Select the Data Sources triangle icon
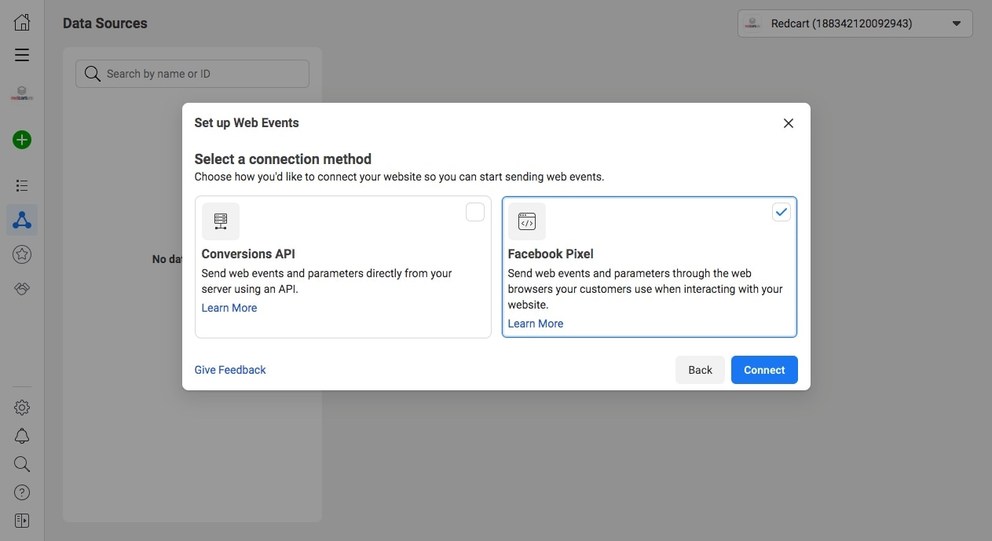Viewport: 992px width, 541px height. pyautogui.click(x=22, y=220)
